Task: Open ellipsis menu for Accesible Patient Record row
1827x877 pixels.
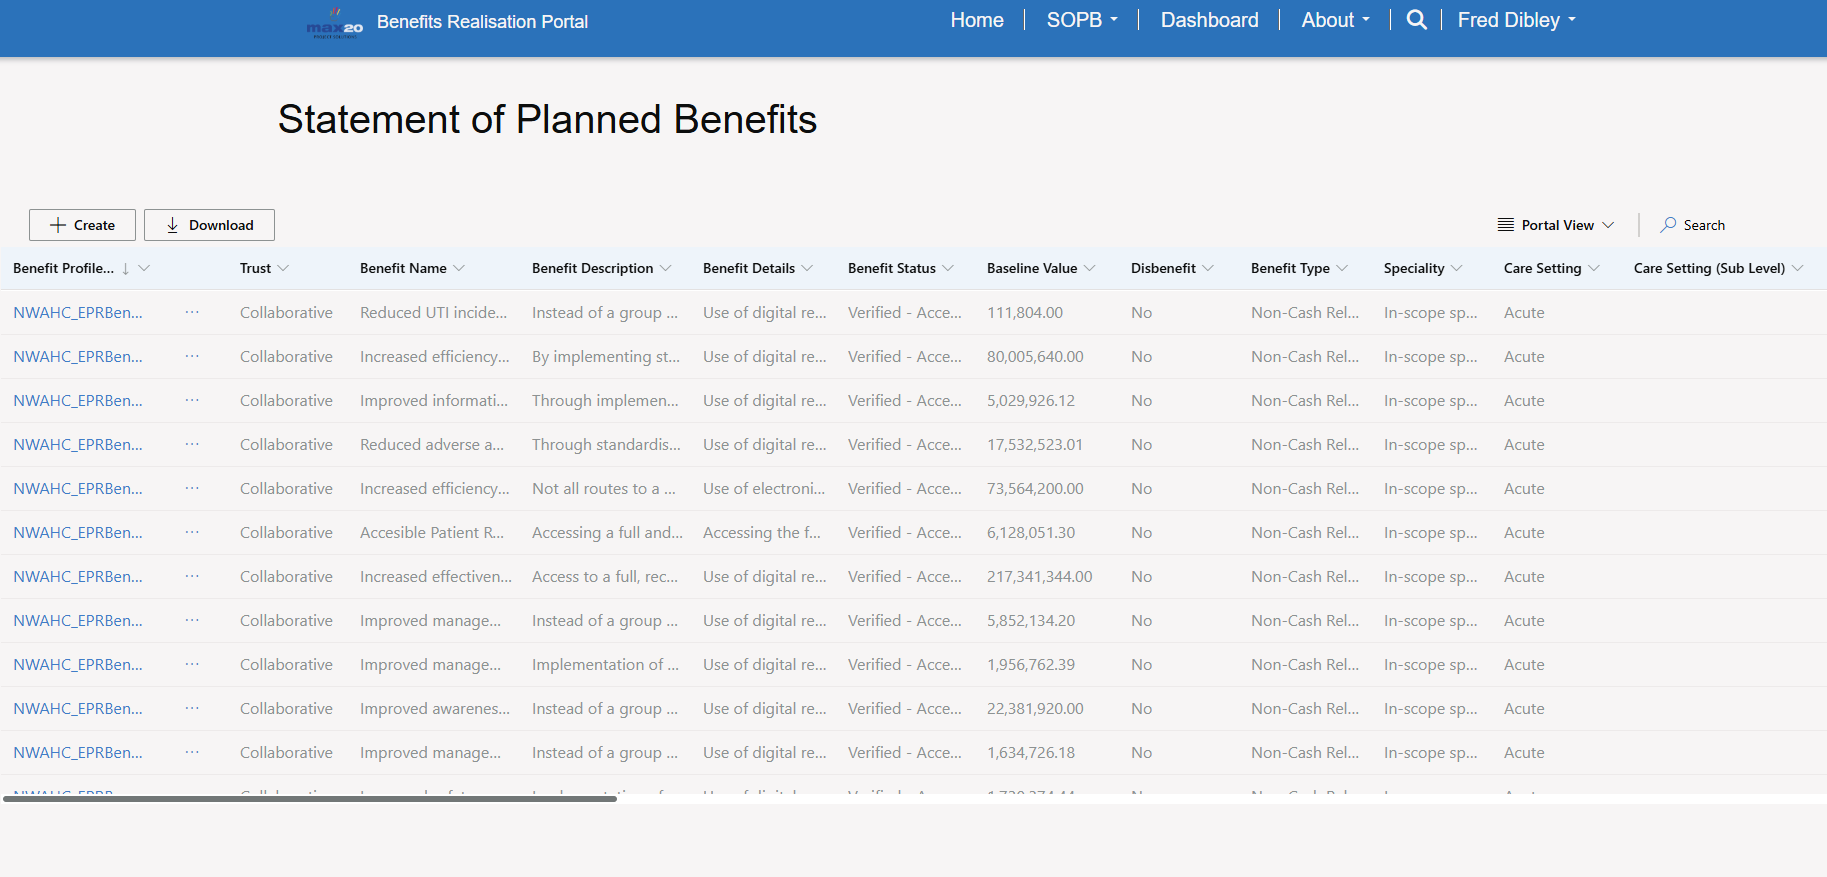Action: click(x=192, y=533)
